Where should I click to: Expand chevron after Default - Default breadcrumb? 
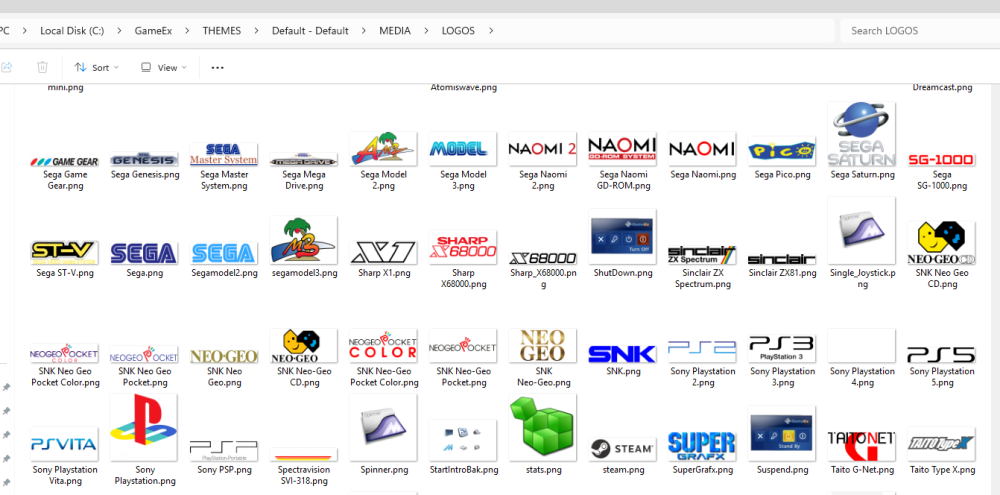pos(364,31)
